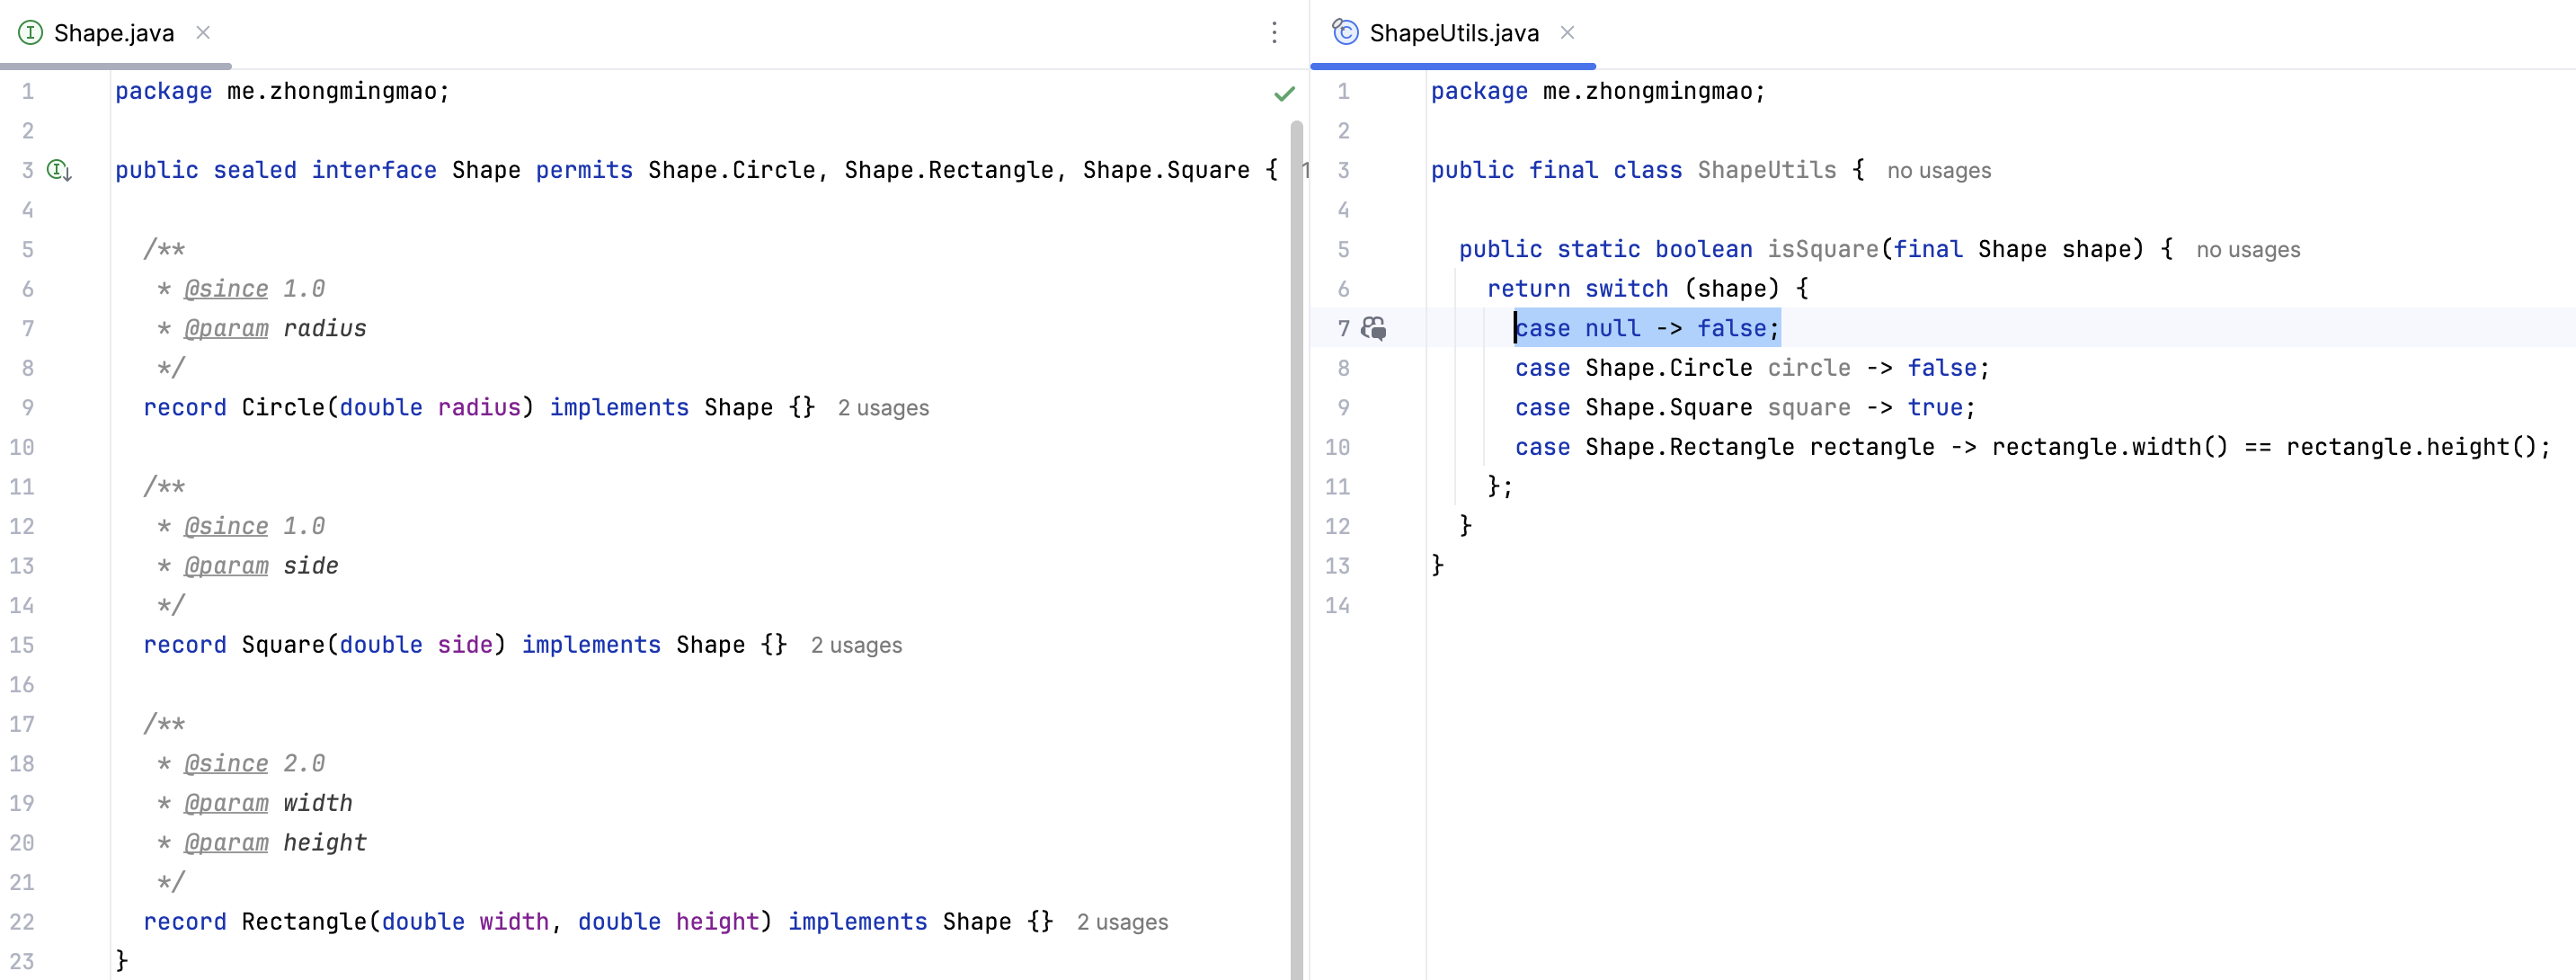2576x980 pixels.
Task: Click the class icon on the ShapeUtils.java tab
Action: coord(1346,33)
